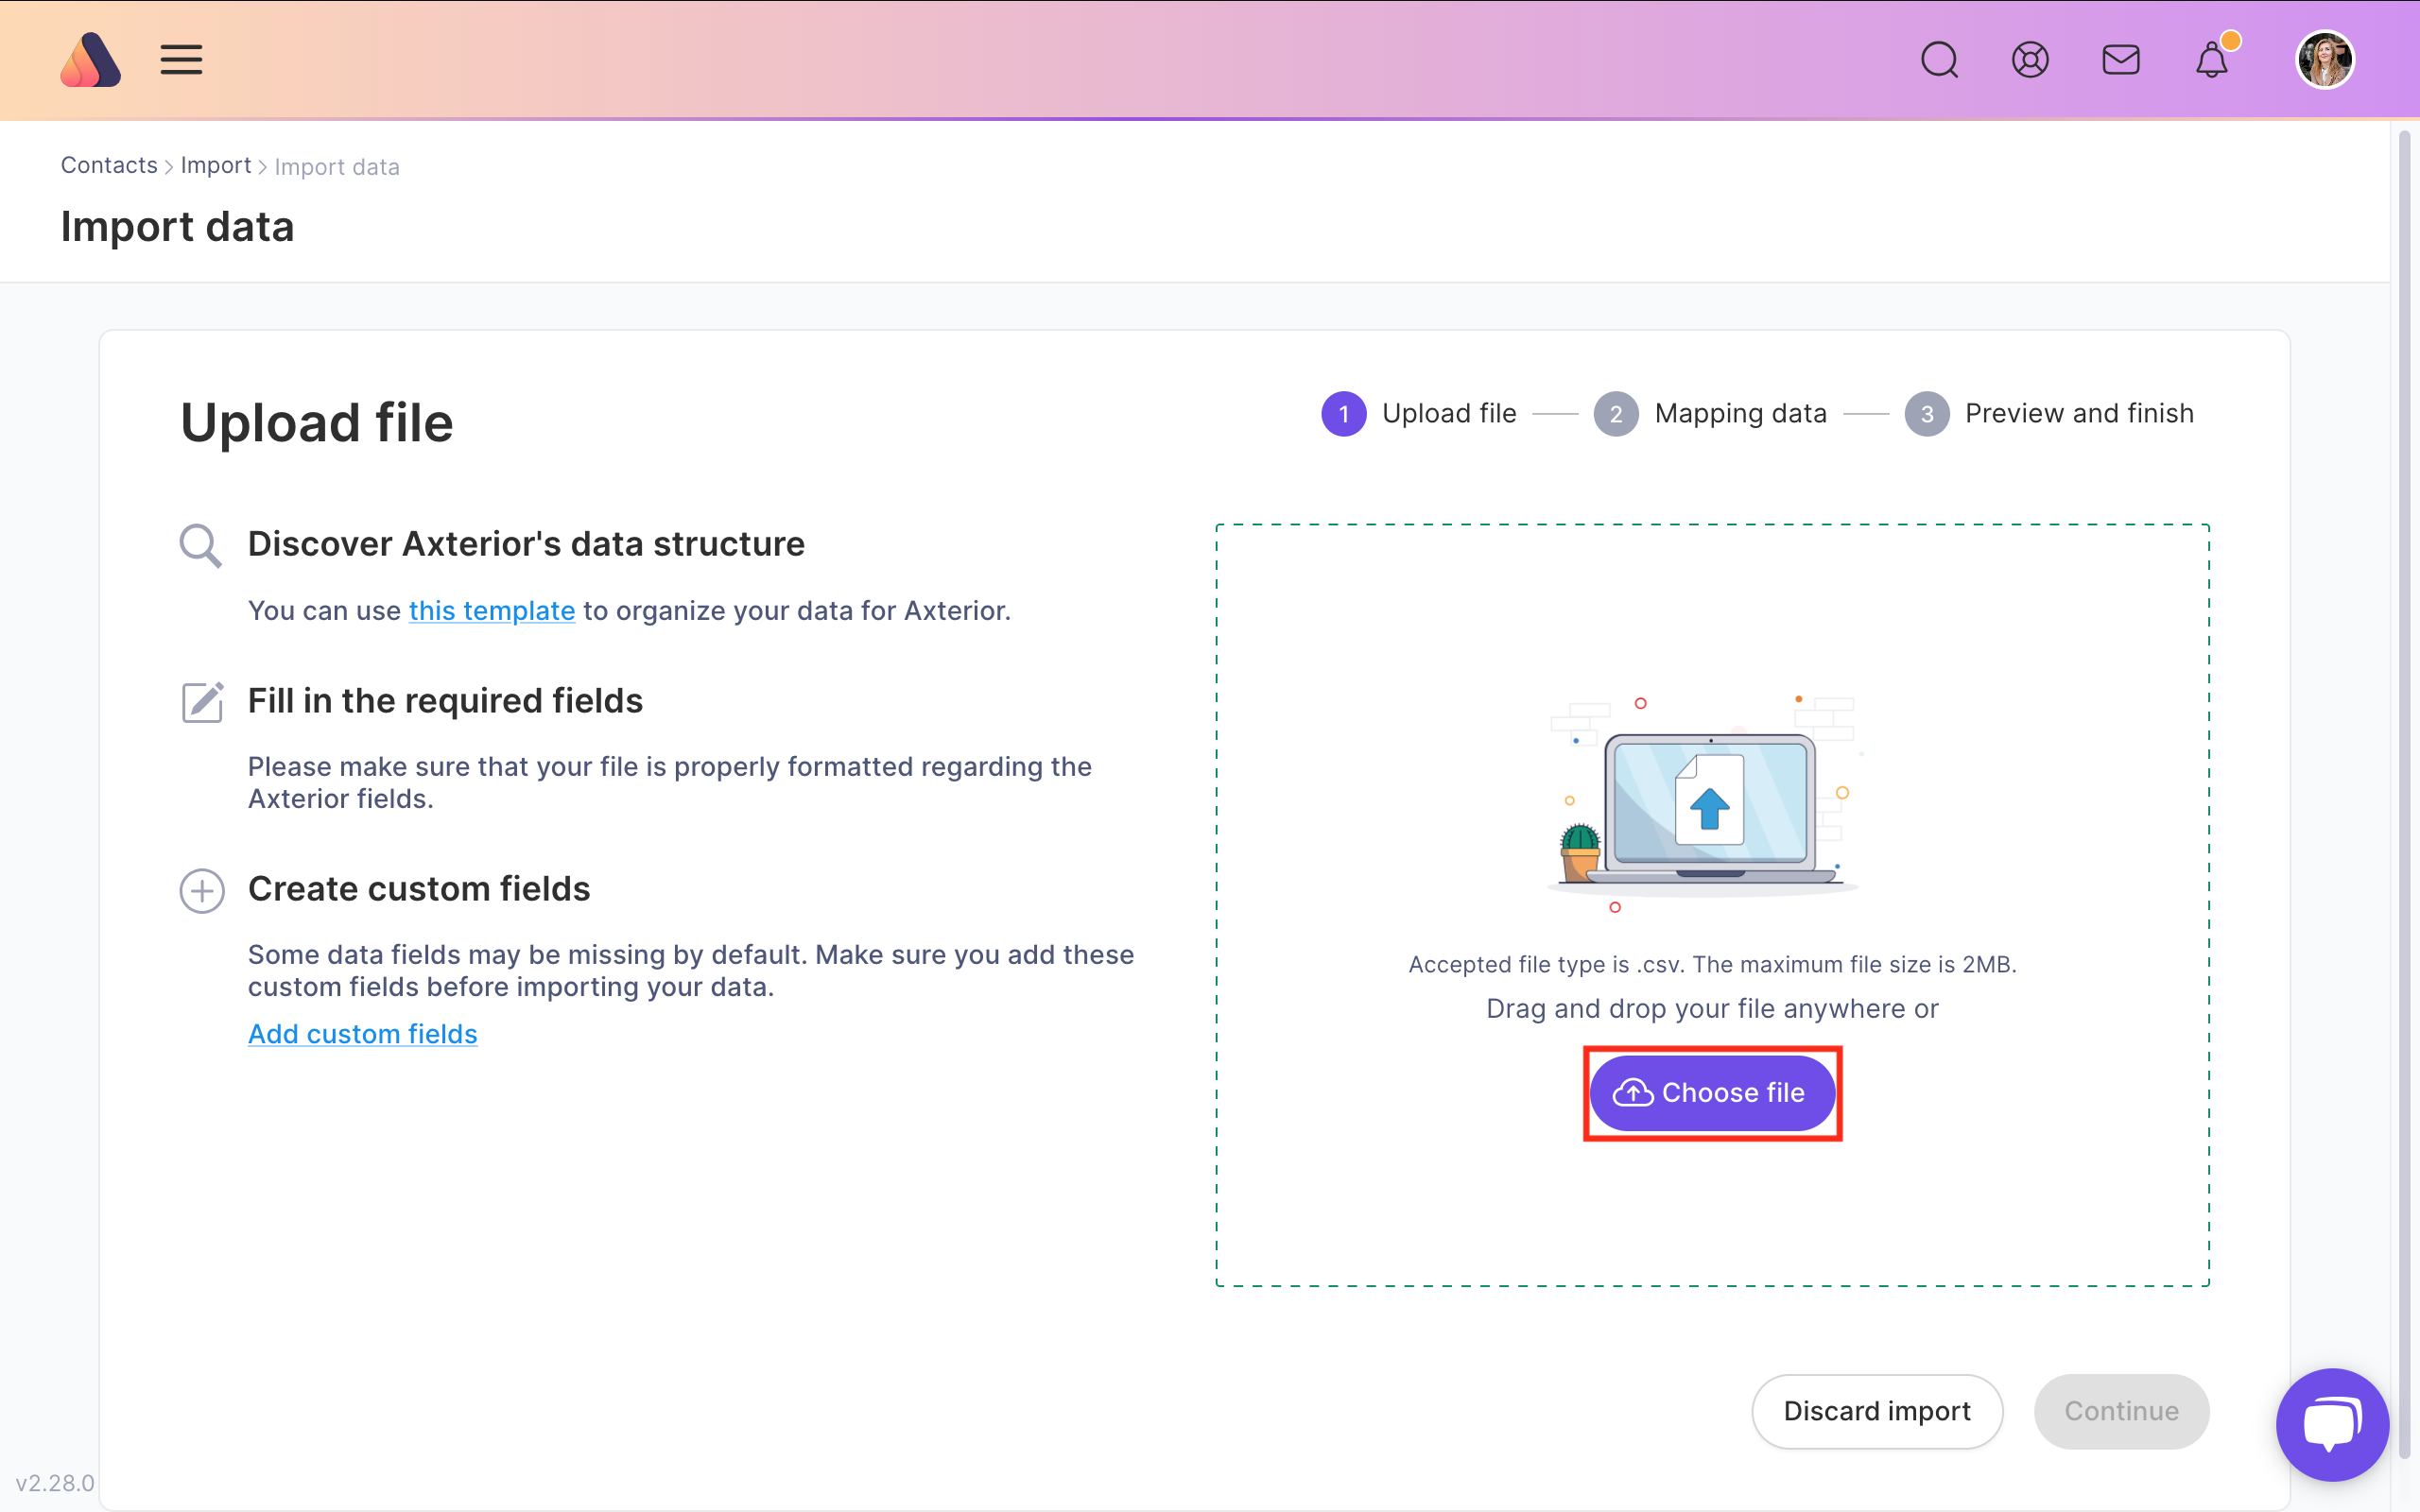This screenshot has height=1512, width=2420.
Task: Click the laptop upload illustration
Action: 1706,804
